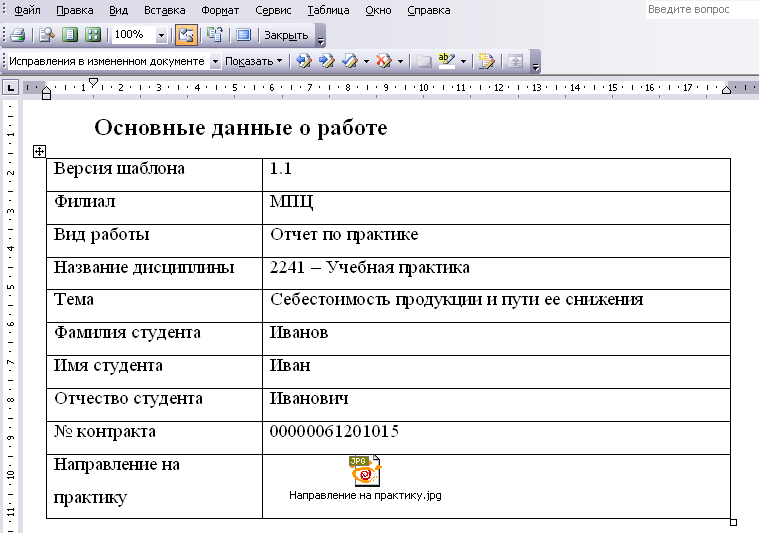Open the Вид menu

[x=118, y=10]
